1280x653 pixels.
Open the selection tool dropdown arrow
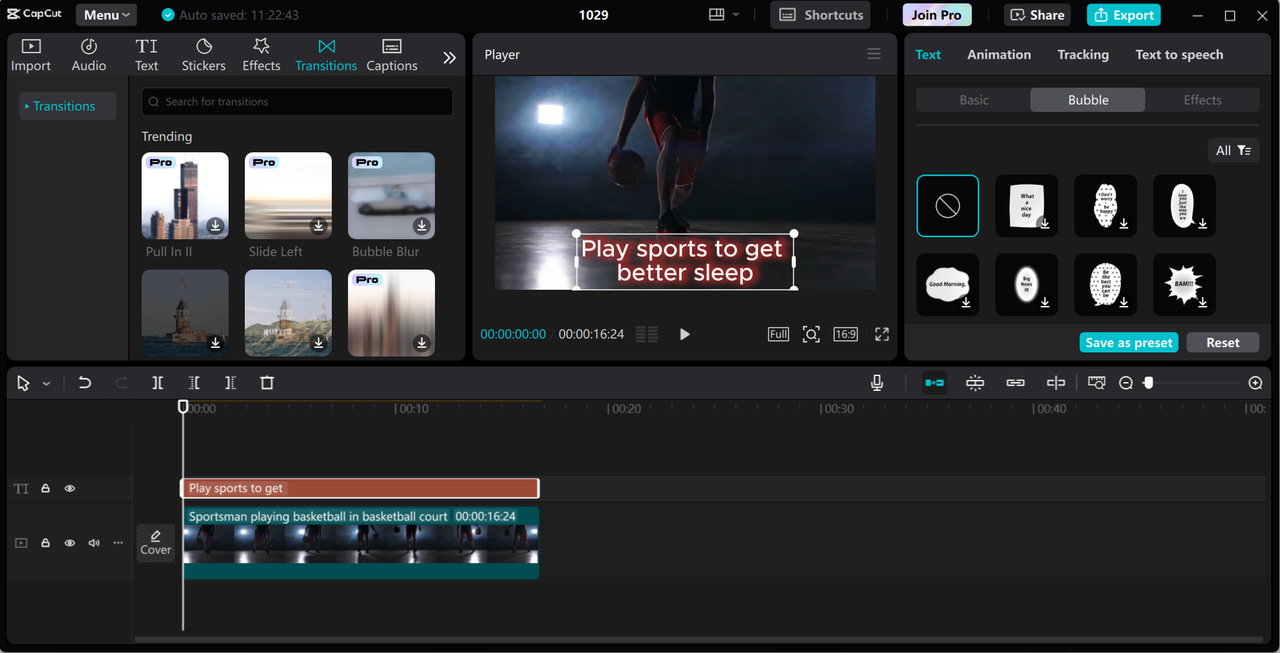pyautogui.click(x=46, y=384)
